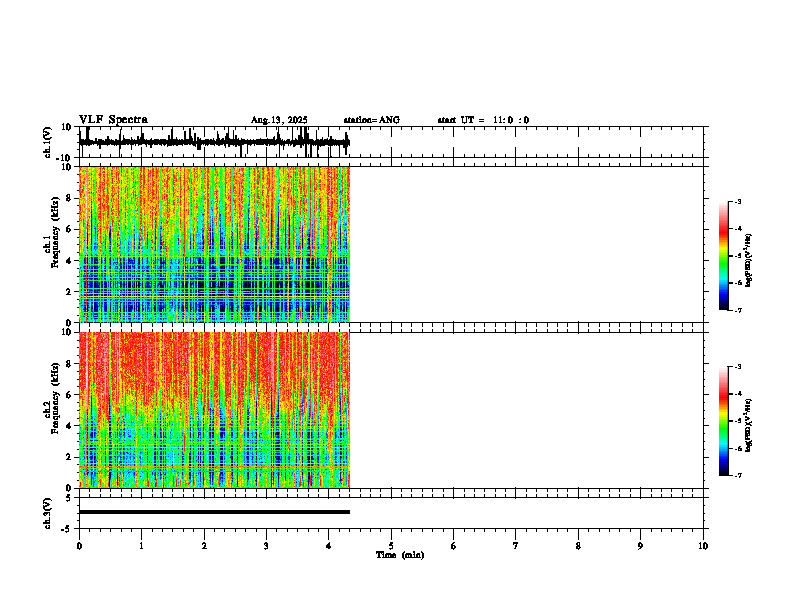This screenshot has width=792, height=612.
Task: Click the "-10" tick on ch.1(V) axis
Action: click(x=65, y=158)
